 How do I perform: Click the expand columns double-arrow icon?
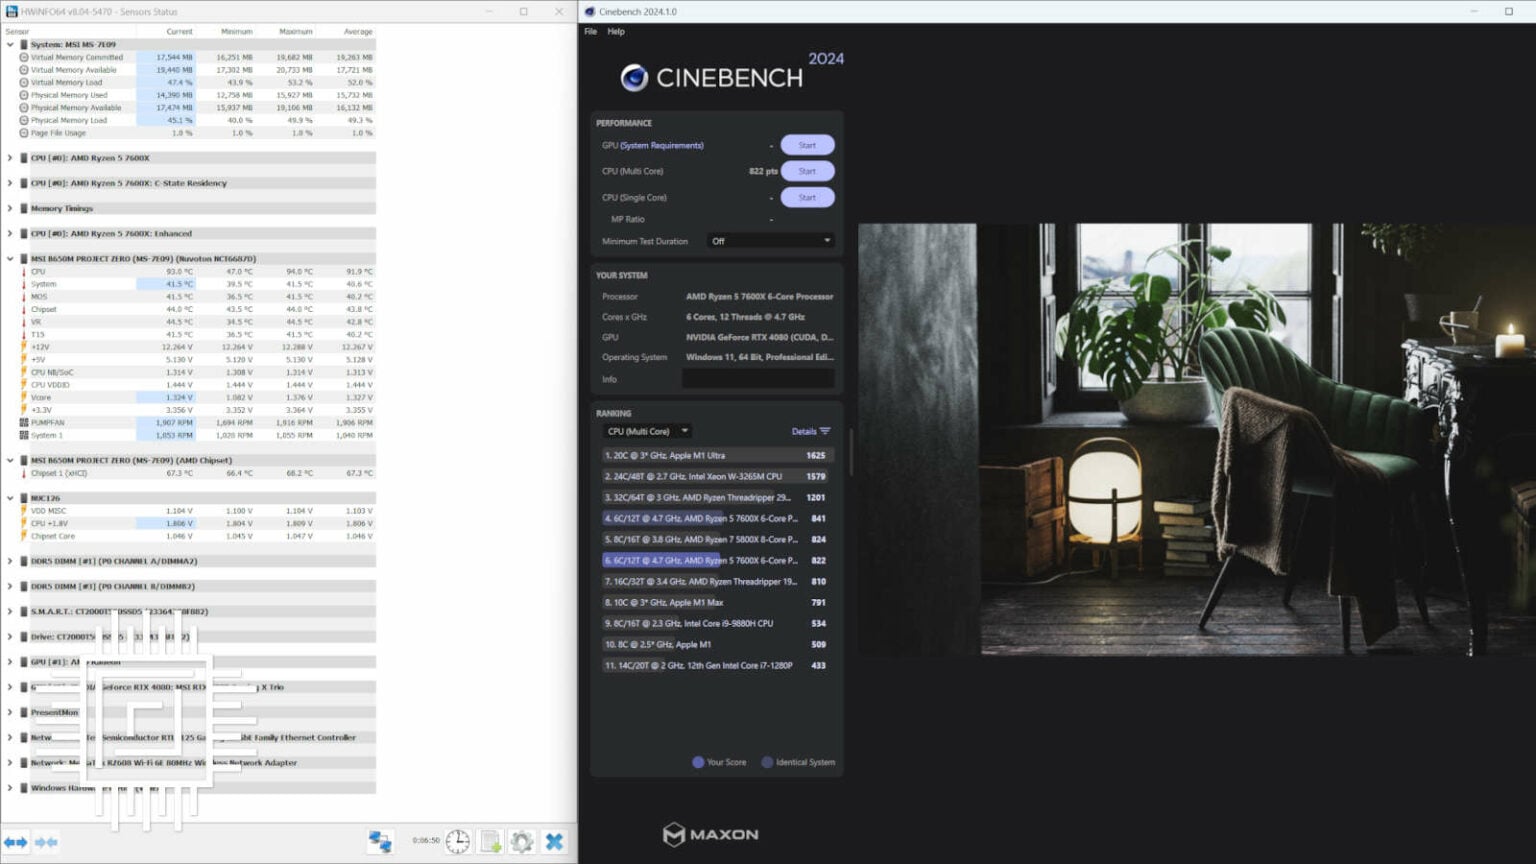pyautogui.click(x=16, y=842)
